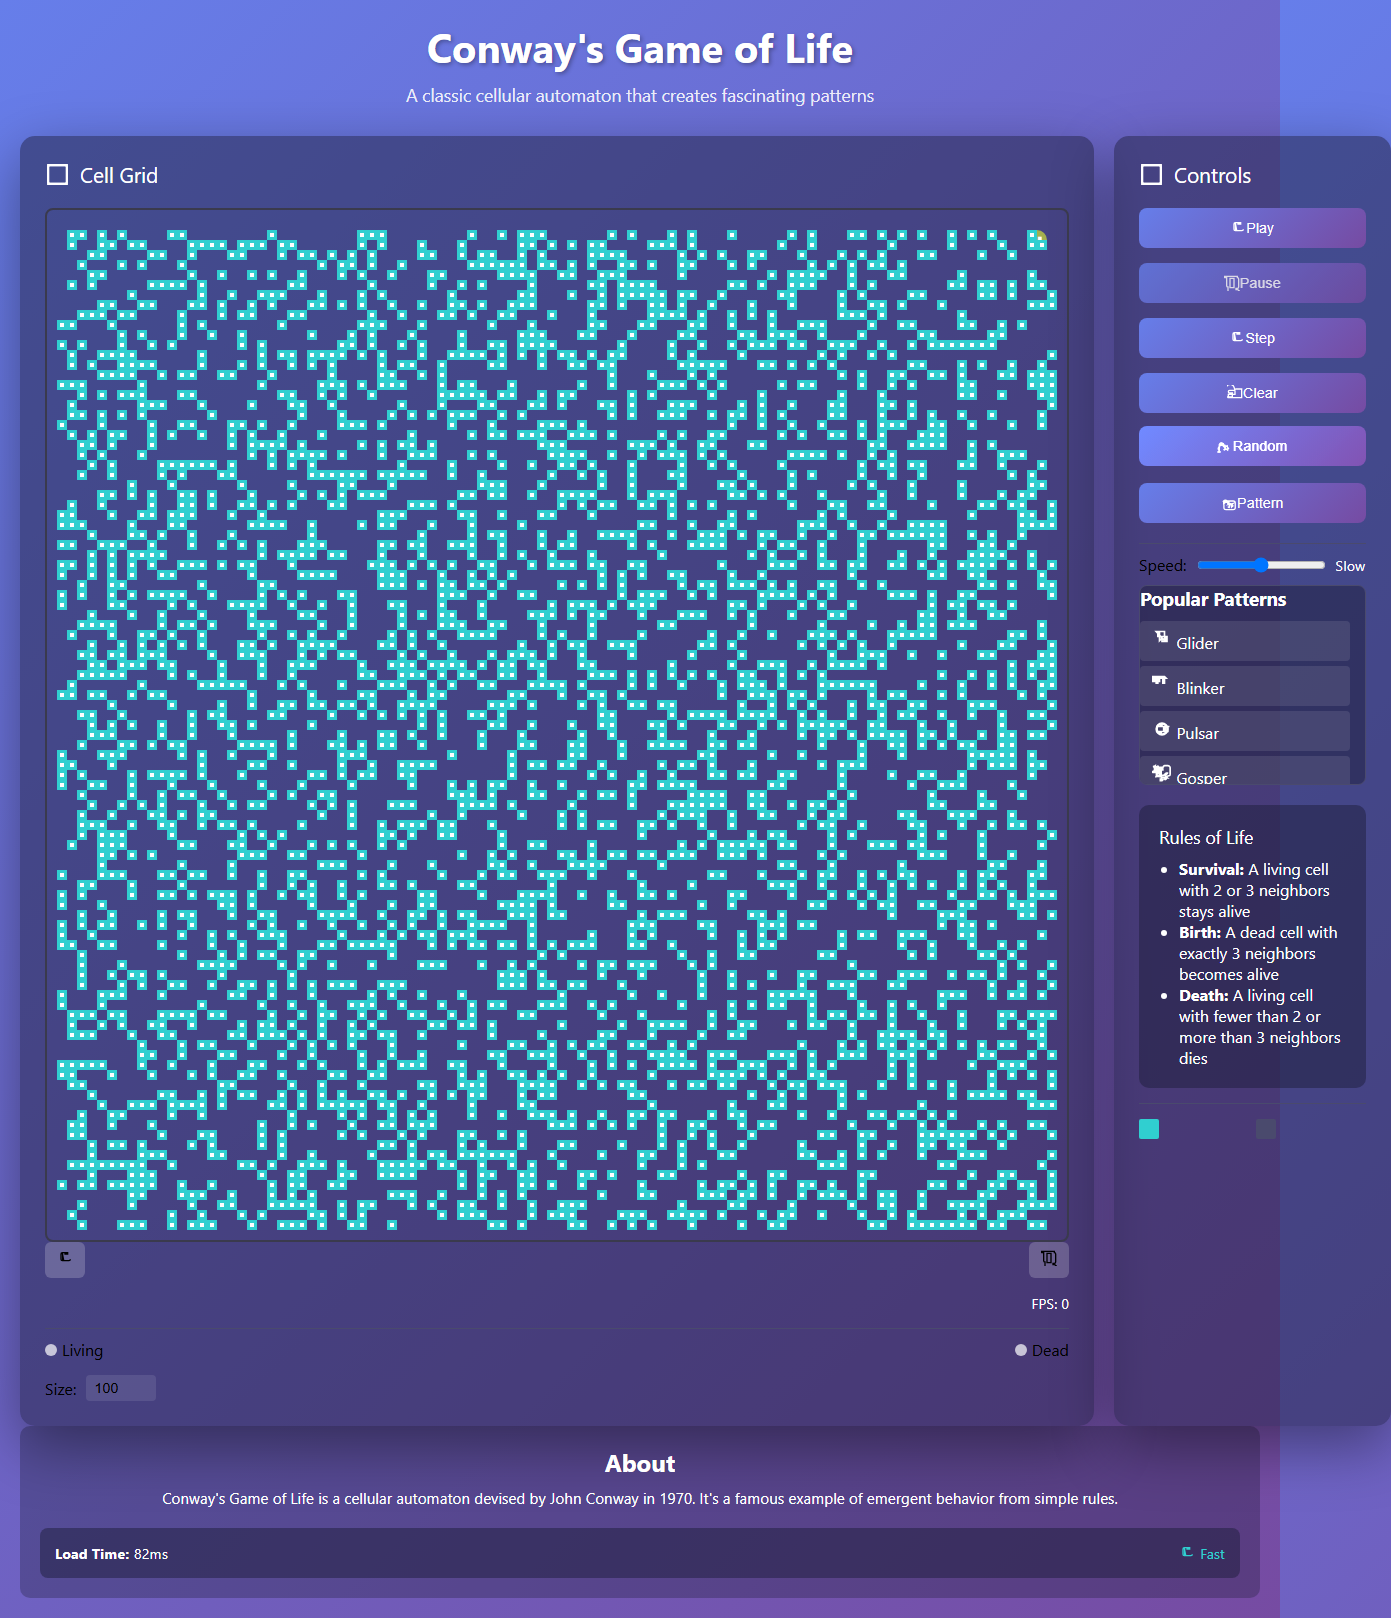Click the square icon beside Cell Grid

(58, 175)
